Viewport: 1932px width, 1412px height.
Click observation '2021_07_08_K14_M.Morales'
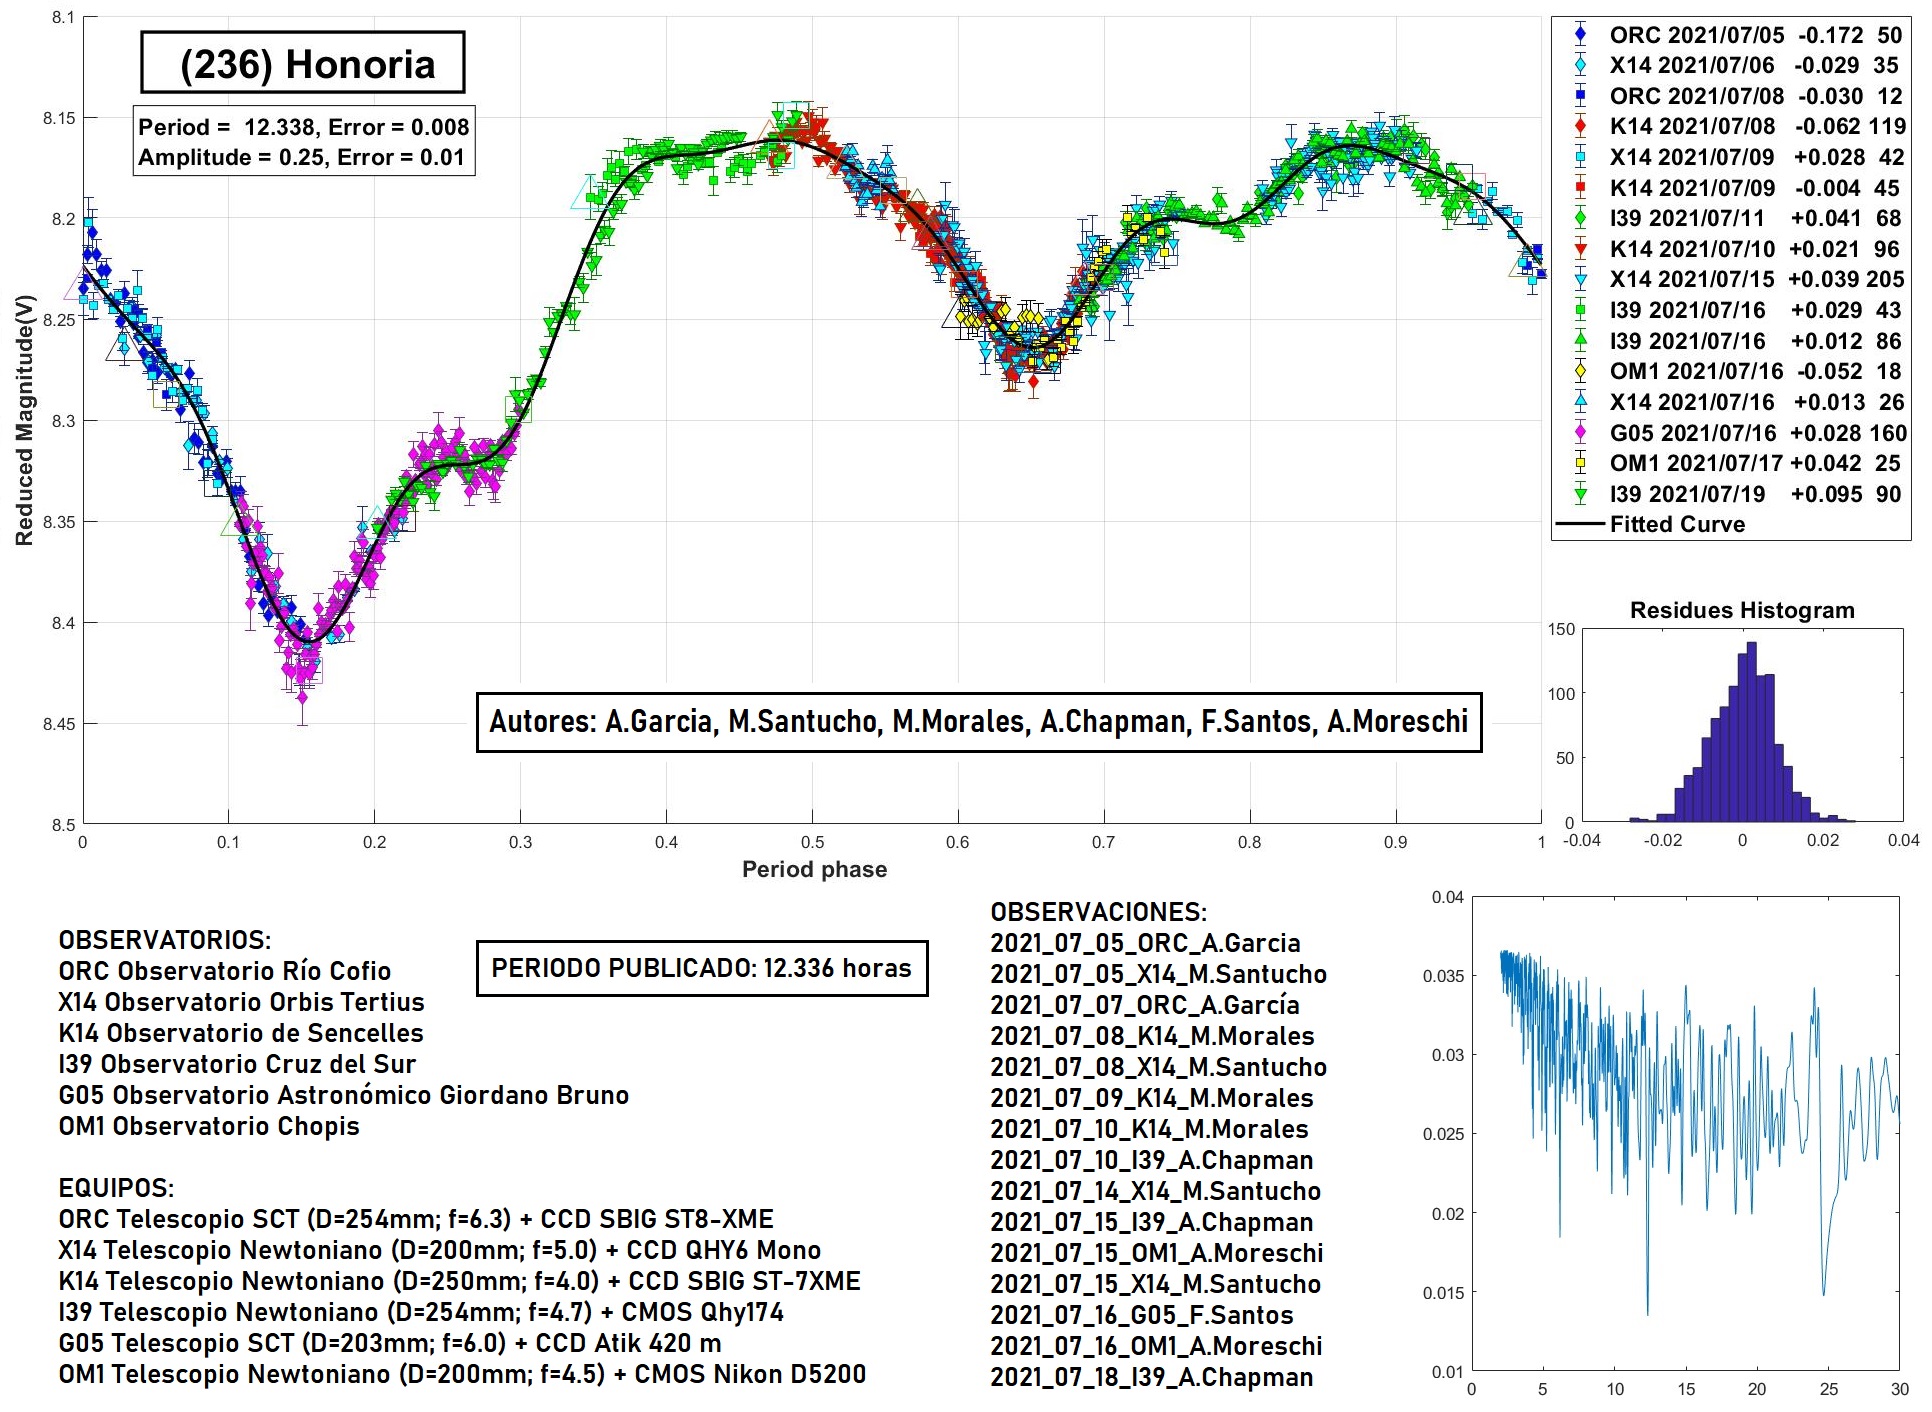(x=1152, y=1036)
